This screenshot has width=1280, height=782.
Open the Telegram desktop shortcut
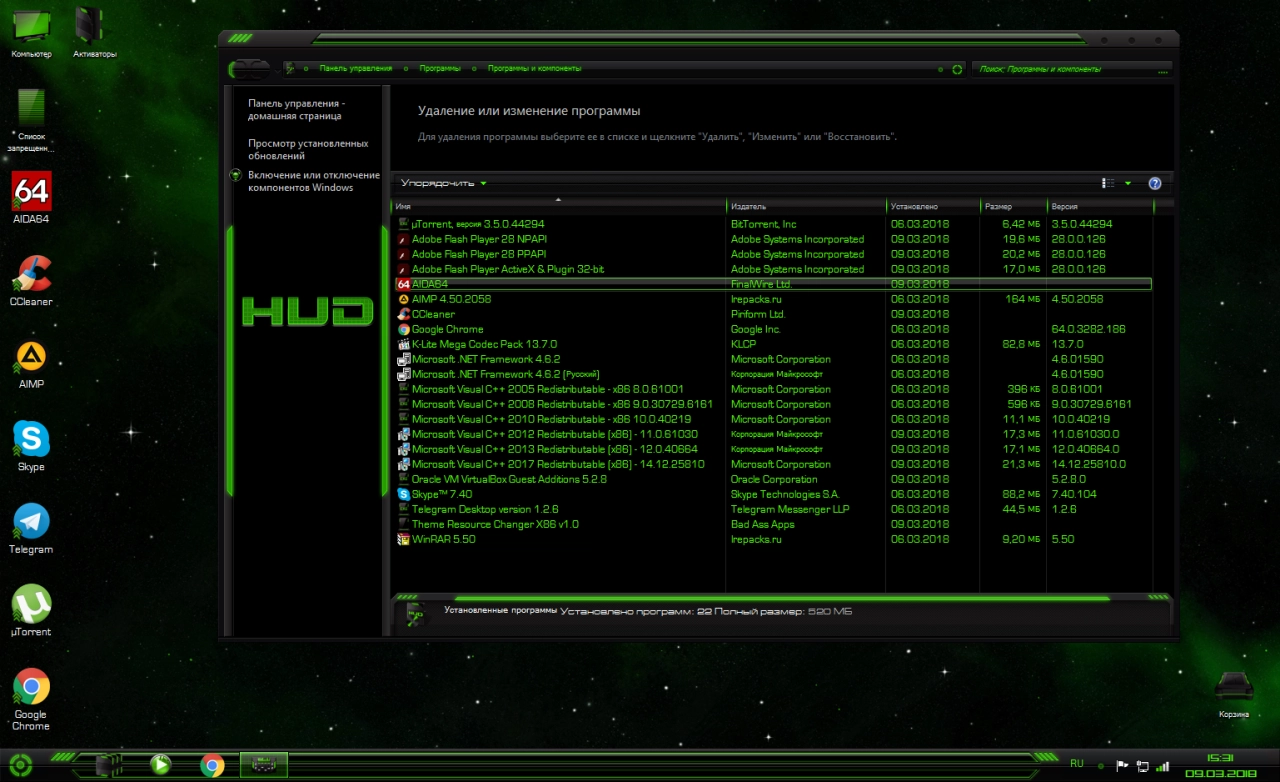pyautogui.click(x=31, y=529)
